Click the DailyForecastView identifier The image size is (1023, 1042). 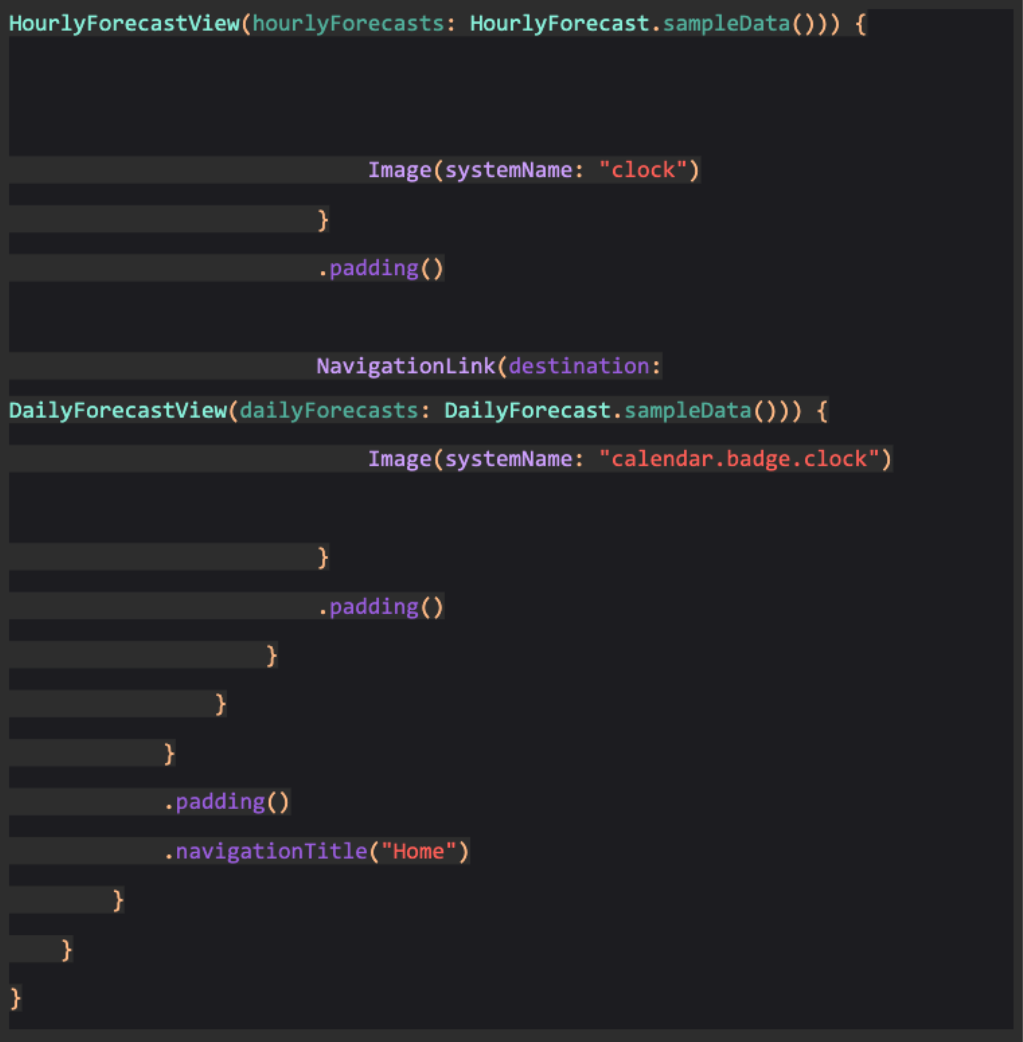(118, 410)
